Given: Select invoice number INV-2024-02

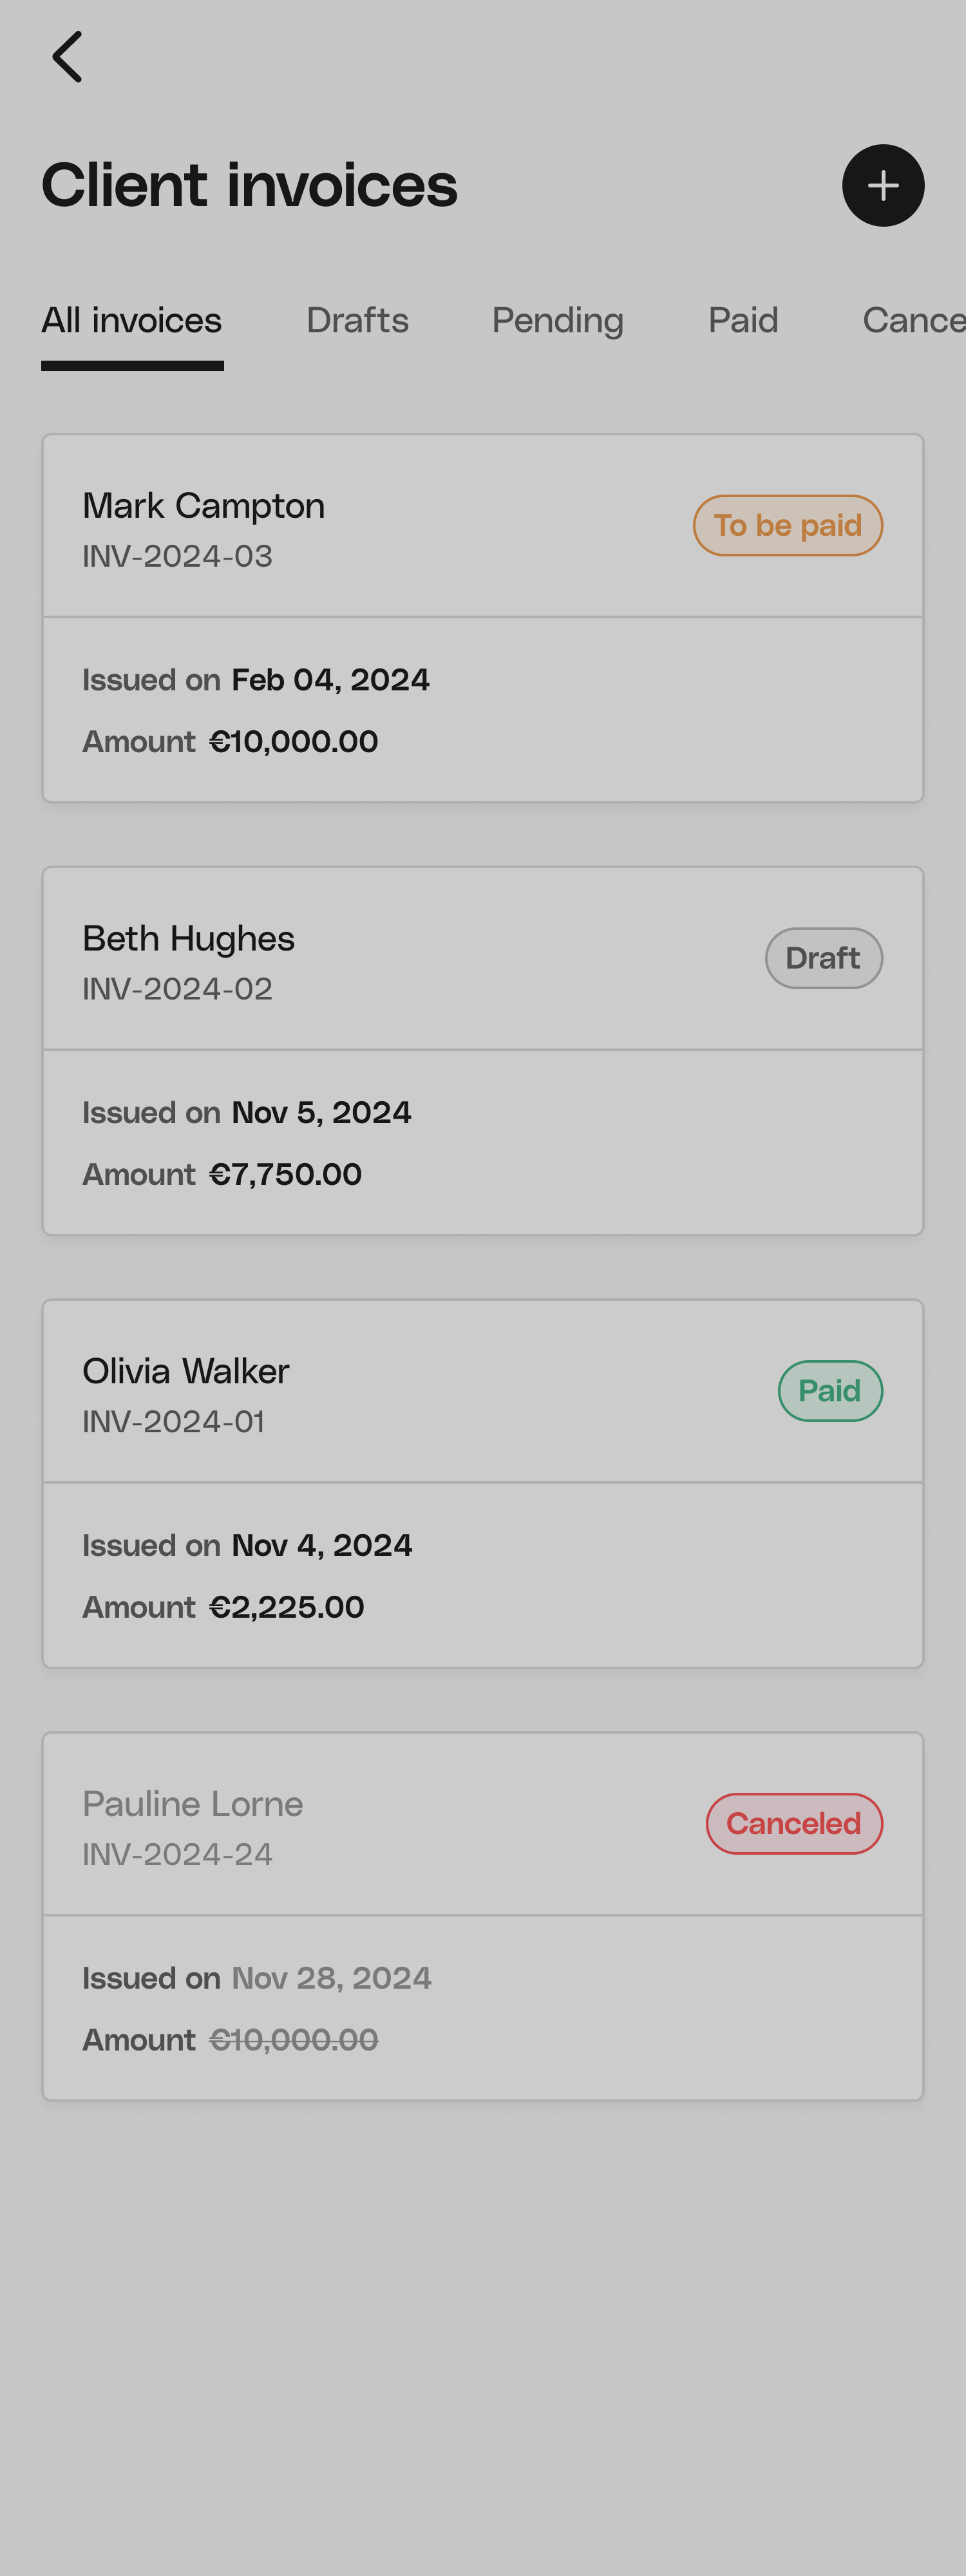Looking at the screenshot, I should tap(177, 990).
